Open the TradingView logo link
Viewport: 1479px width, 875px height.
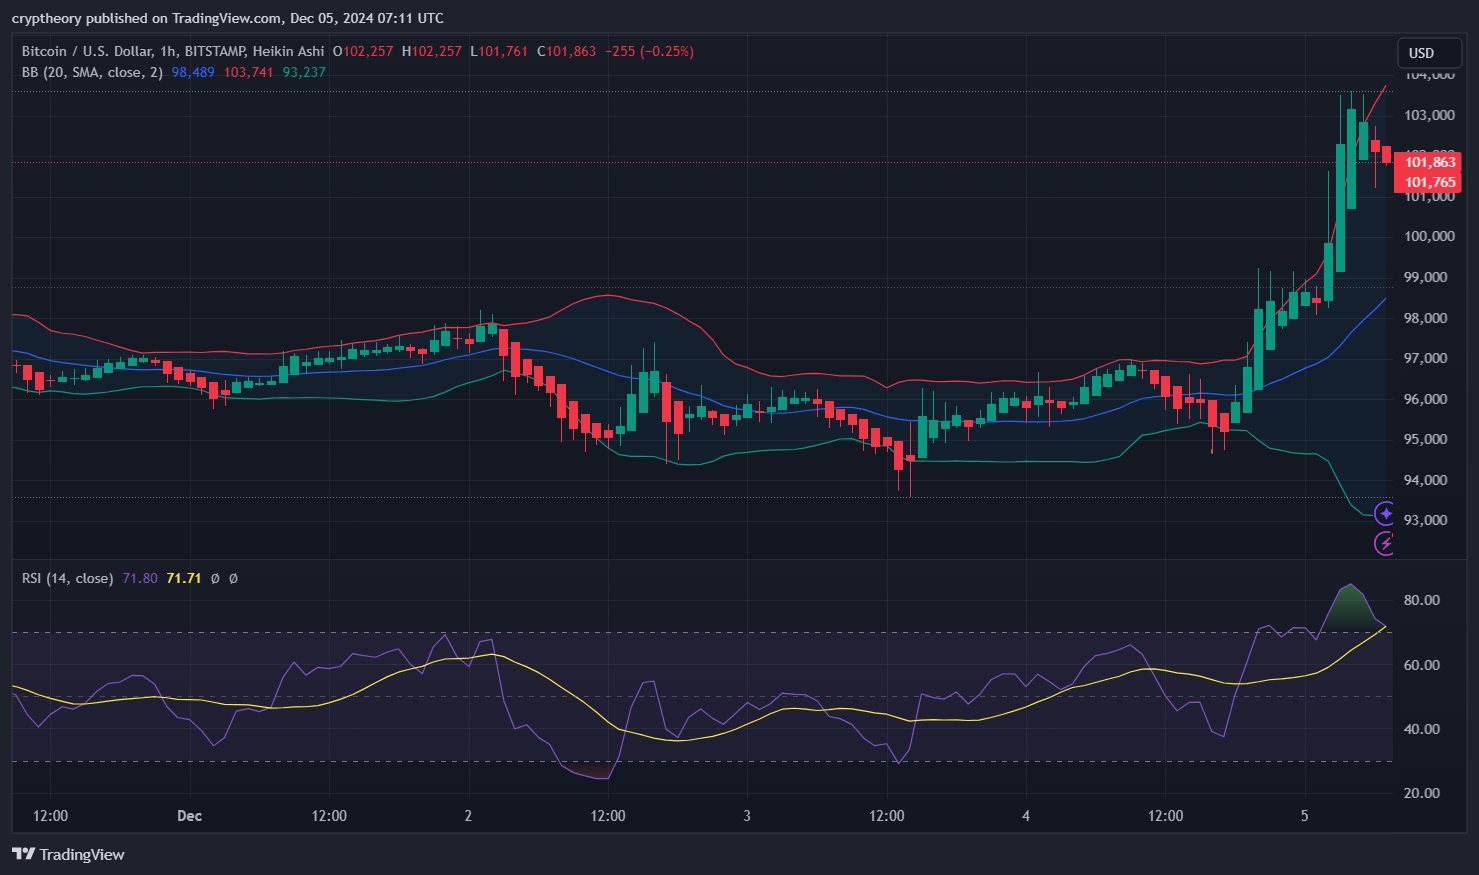(x=68, y=854)
